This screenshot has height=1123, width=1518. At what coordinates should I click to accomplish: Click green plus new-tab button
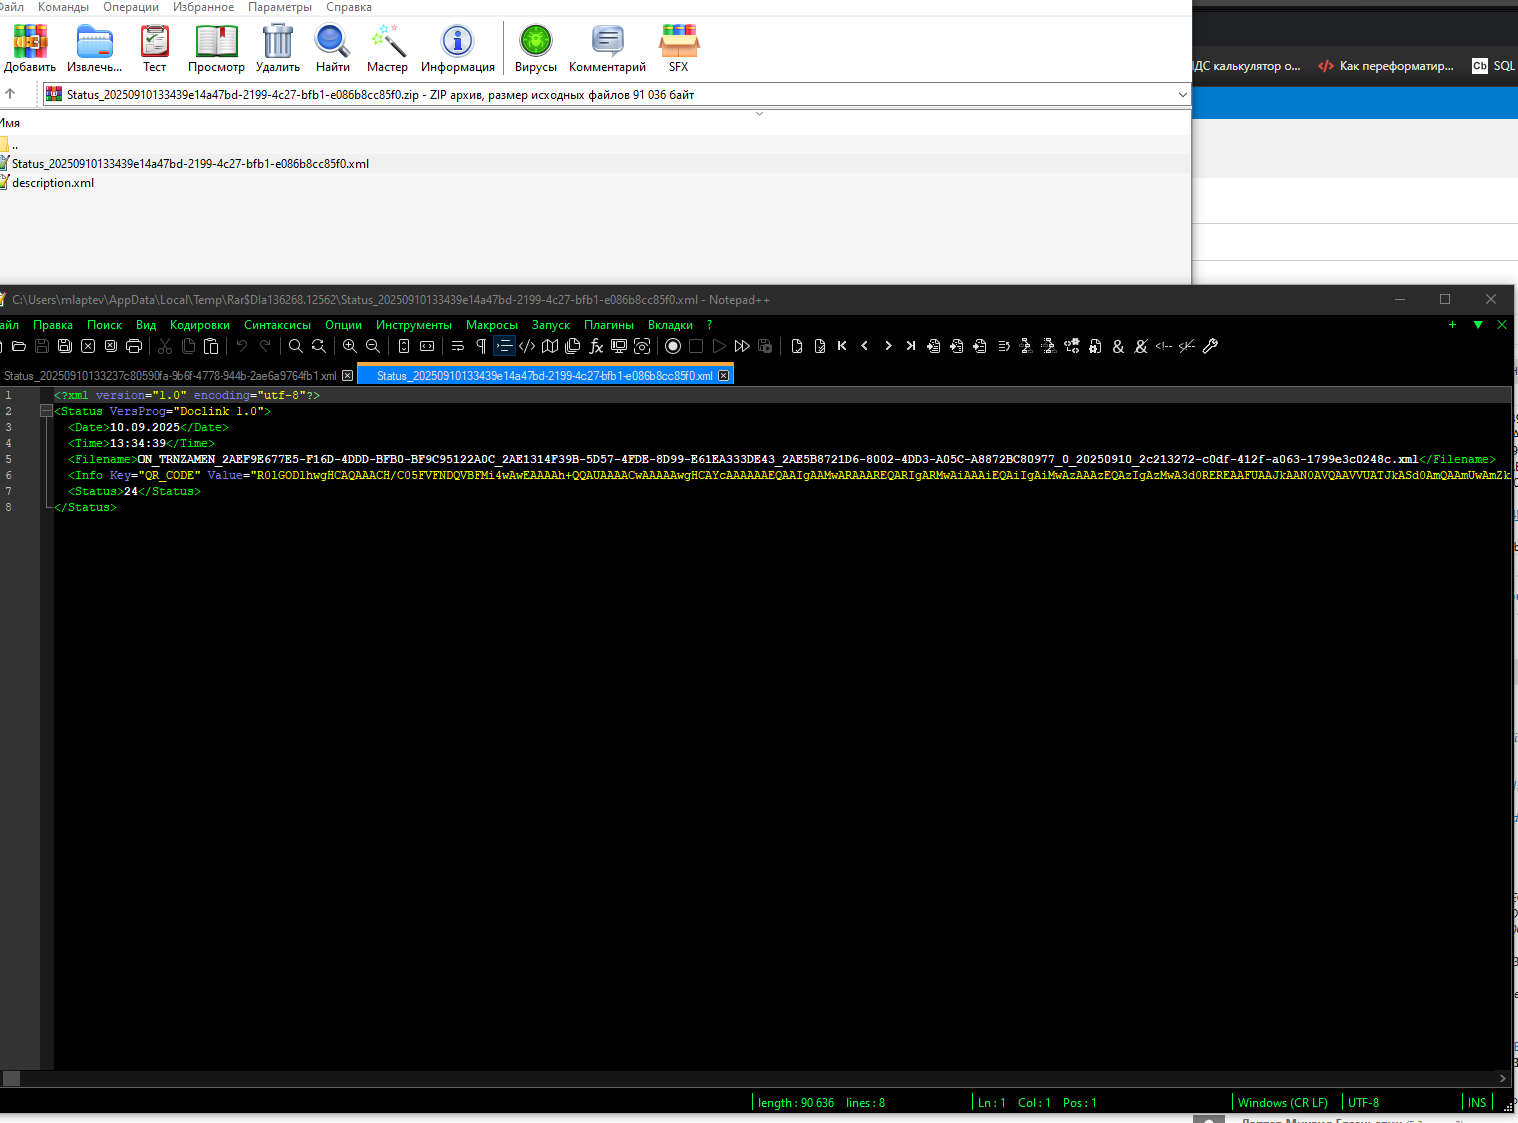point(1452,325)
